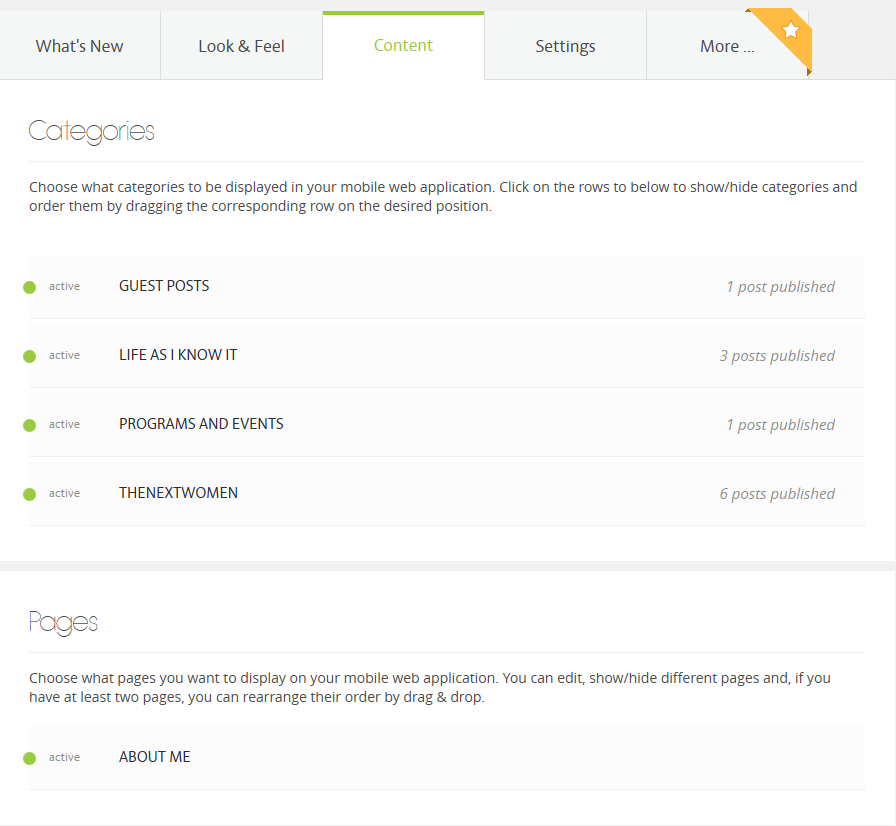Click the LIFE AS I KNOW IT category
The image size is (896, 826).
point(178,355)
